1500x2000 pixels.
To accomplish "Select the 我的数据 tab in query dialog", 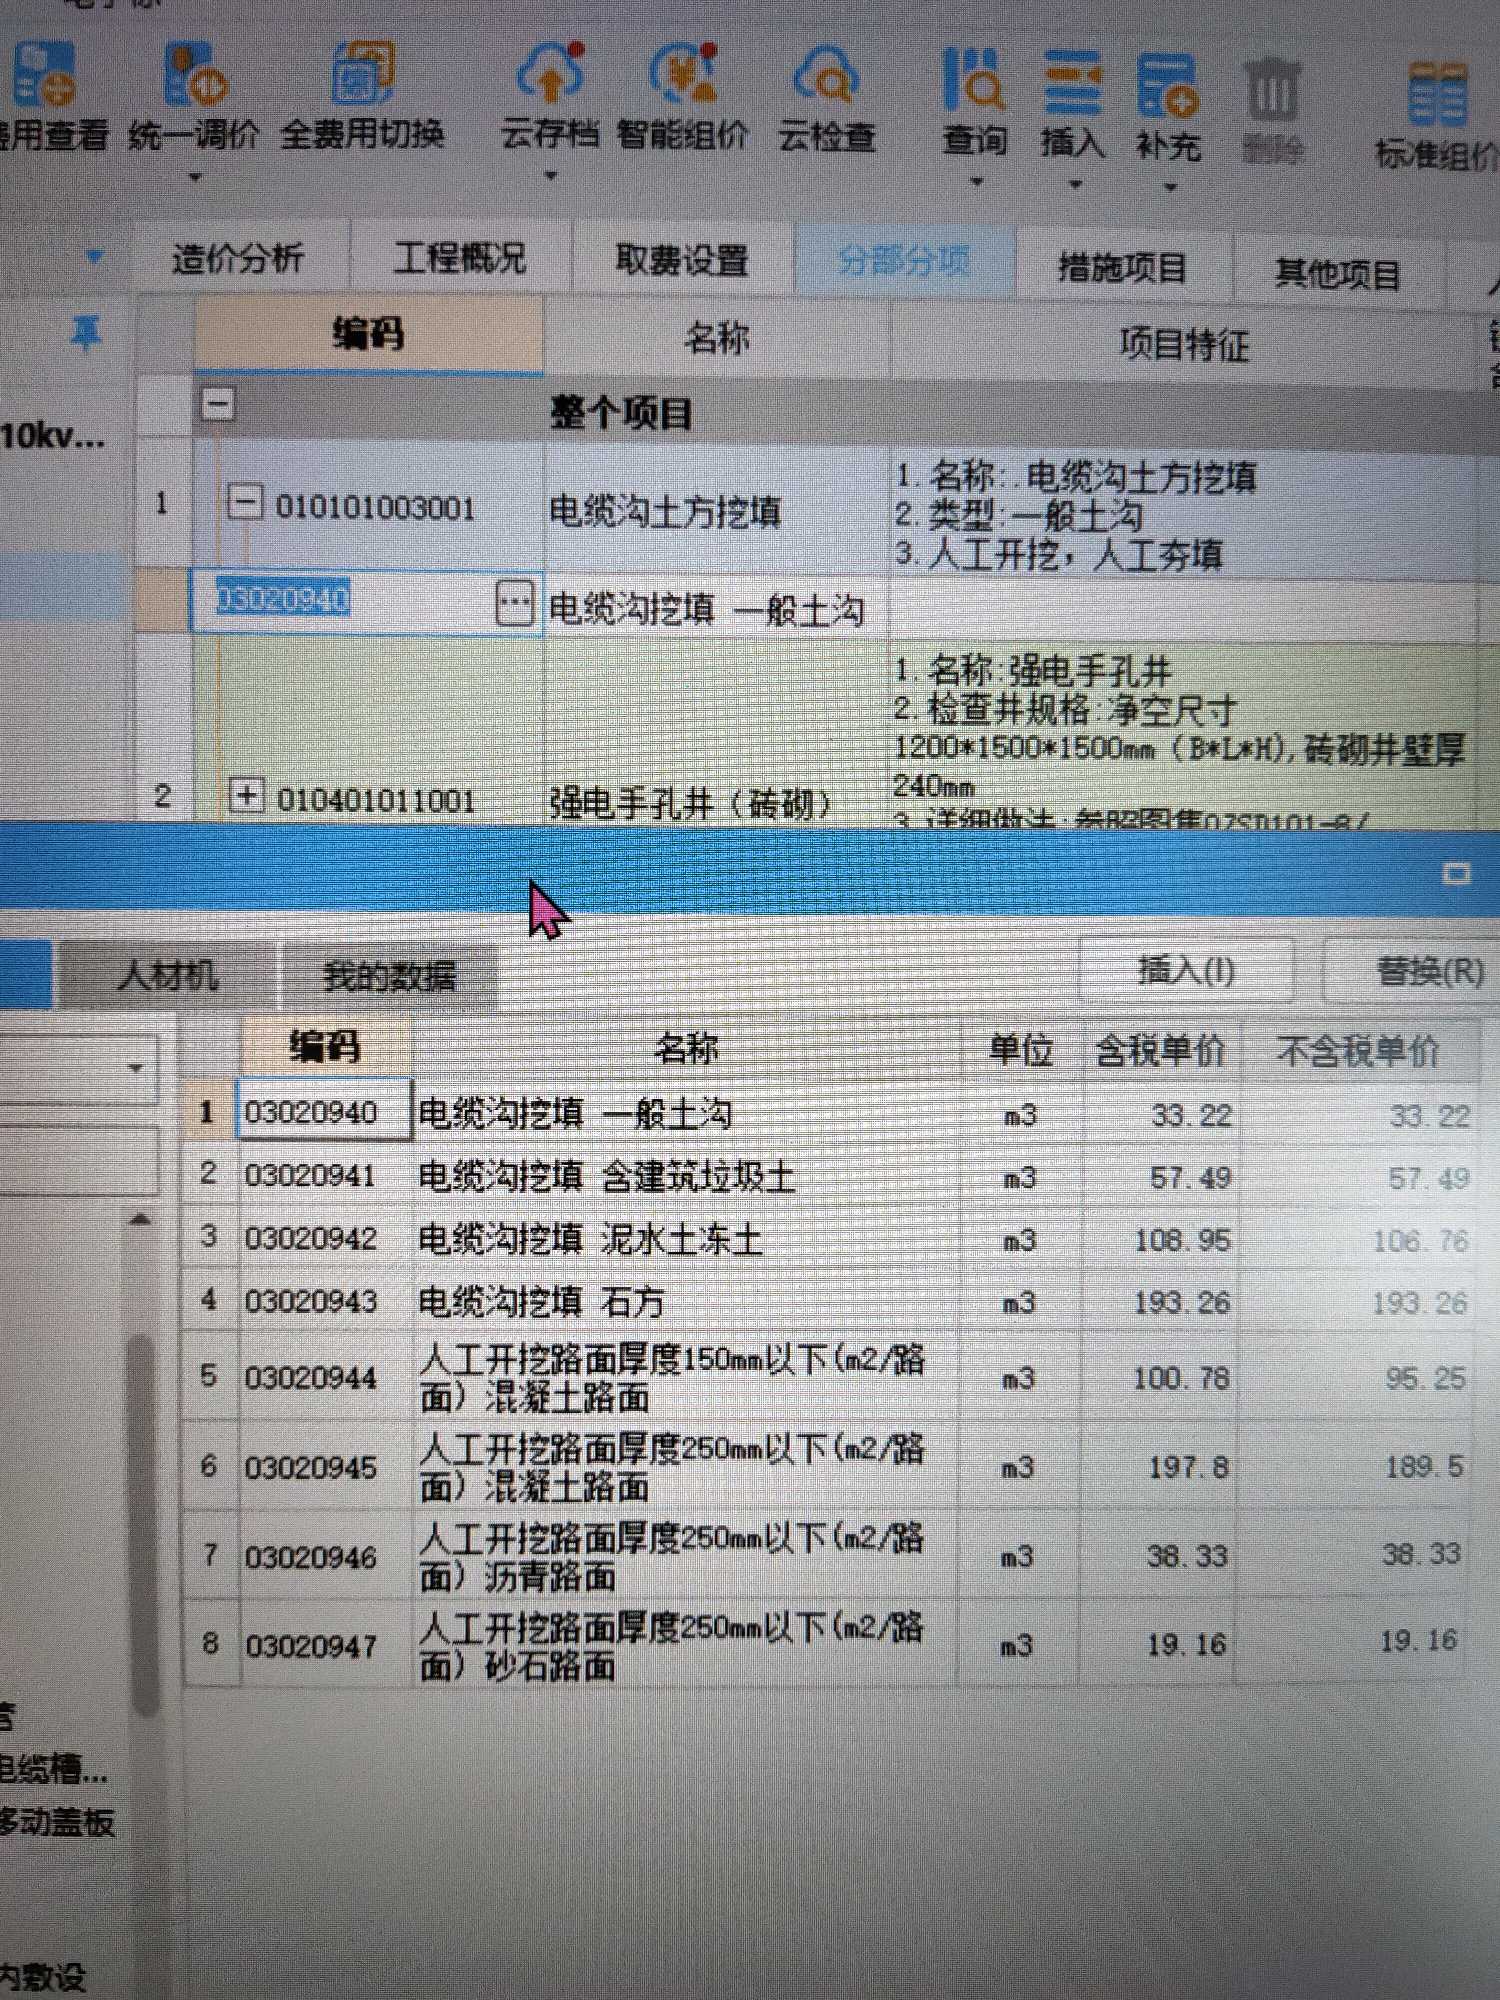I will pos(389,975).
